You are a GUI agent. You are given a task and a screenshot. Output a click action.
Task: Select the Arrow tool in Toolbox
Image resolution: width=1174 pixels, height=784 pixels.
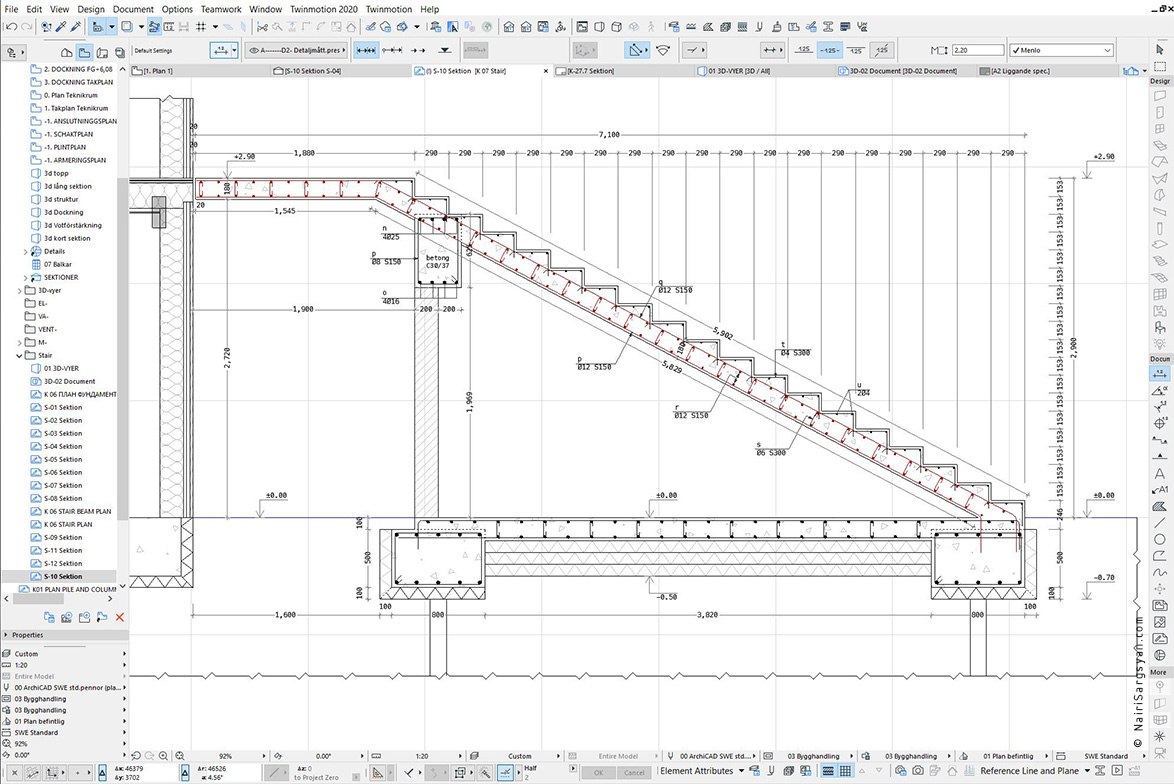point(1160,49)
